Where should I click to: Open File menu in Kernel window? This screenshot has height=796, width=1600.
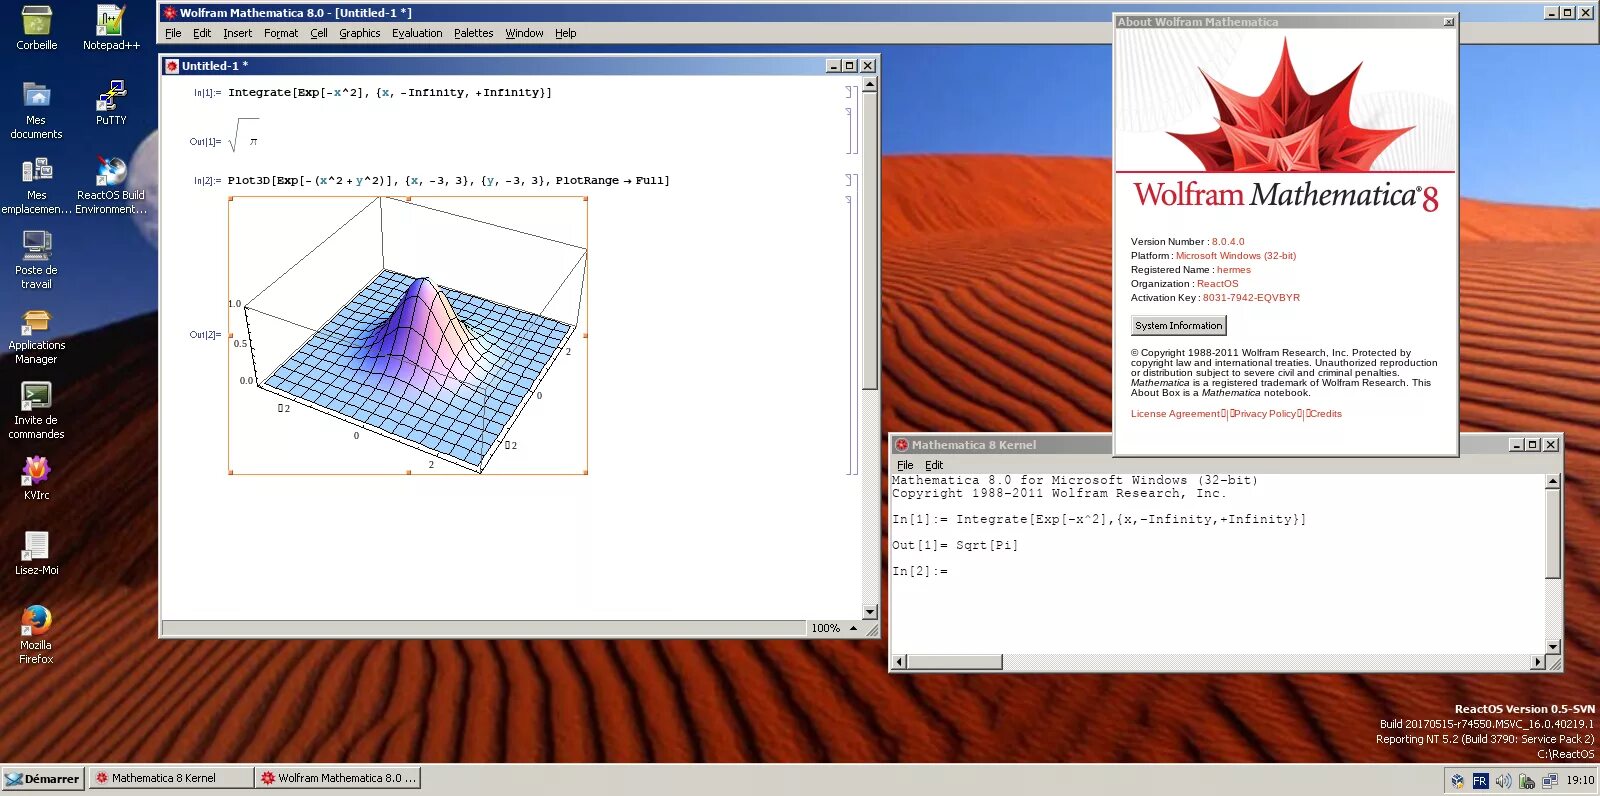[x=905, y=465]
